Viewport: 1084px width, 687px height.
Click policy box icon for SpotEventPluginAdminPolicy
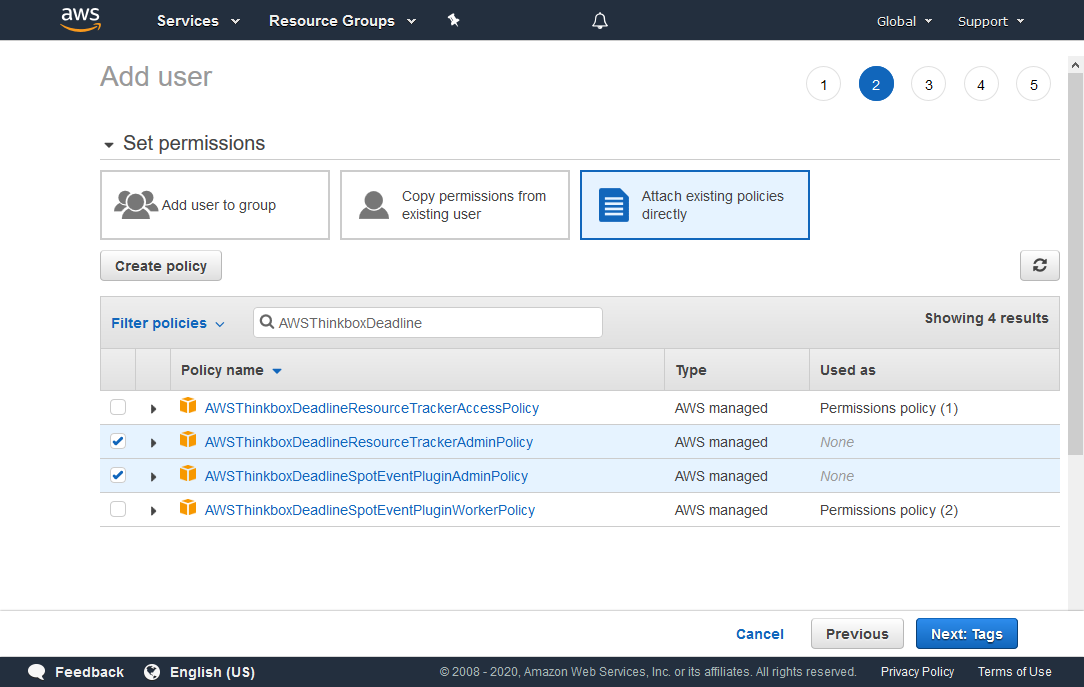click(x=188, y=473)
